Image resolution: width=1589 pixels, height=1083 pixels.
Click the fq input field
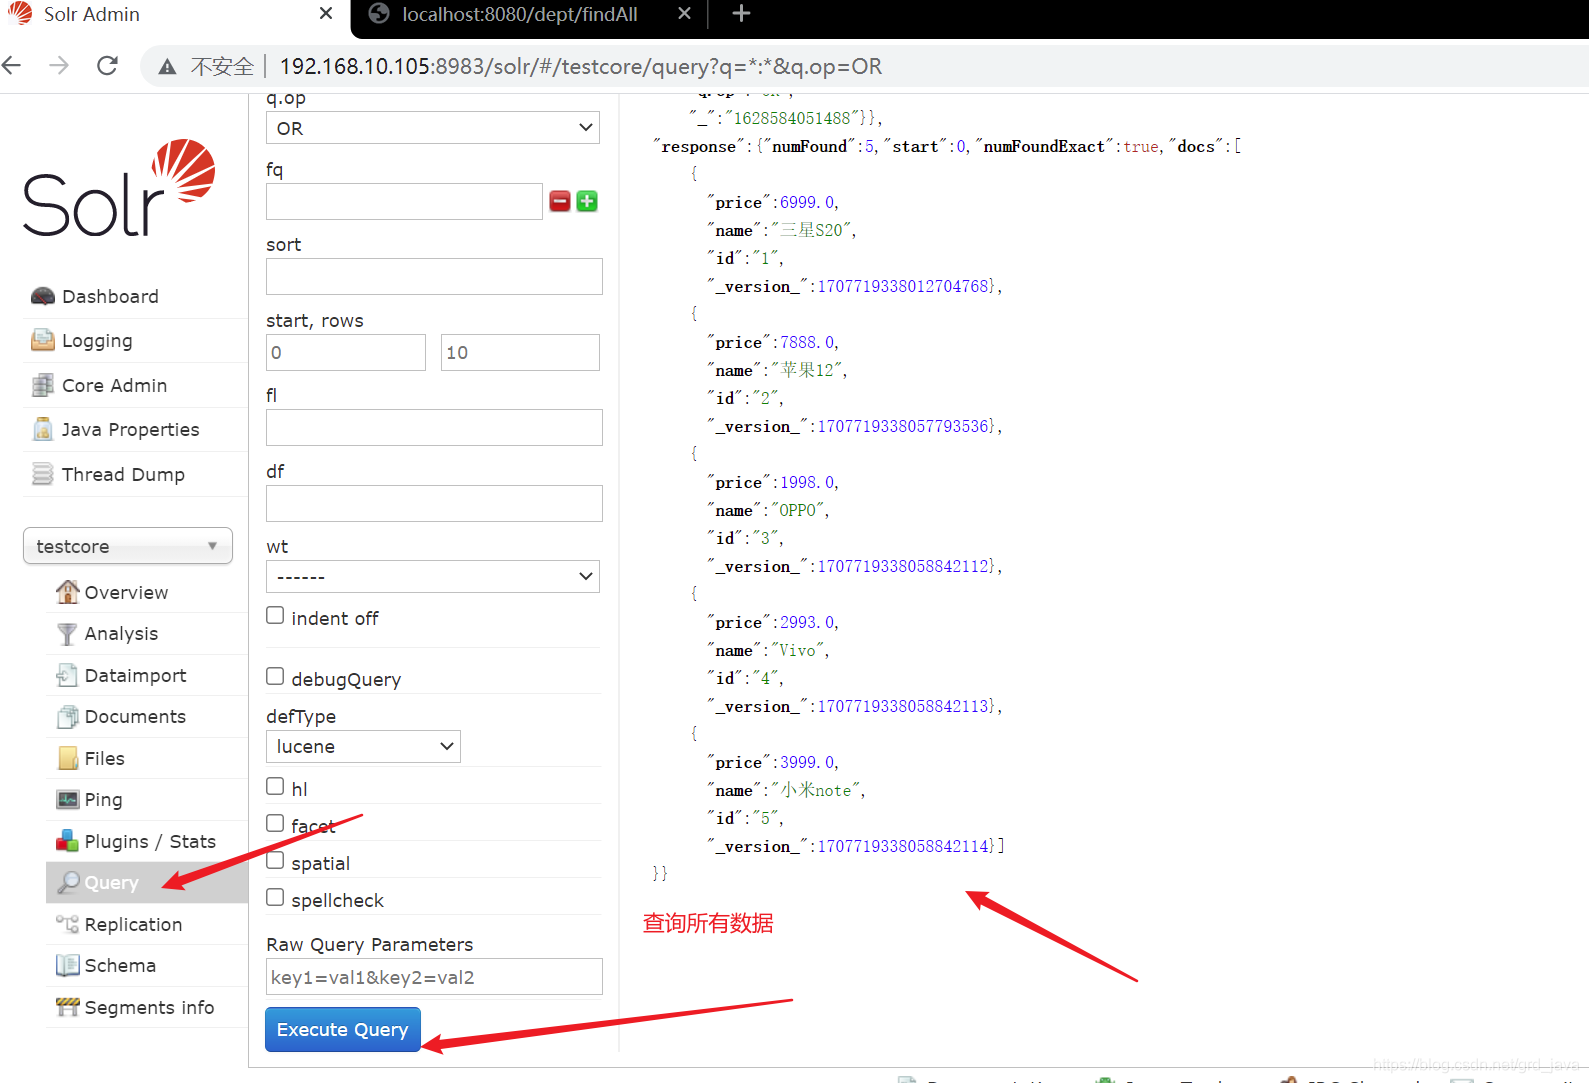point(404,201)
